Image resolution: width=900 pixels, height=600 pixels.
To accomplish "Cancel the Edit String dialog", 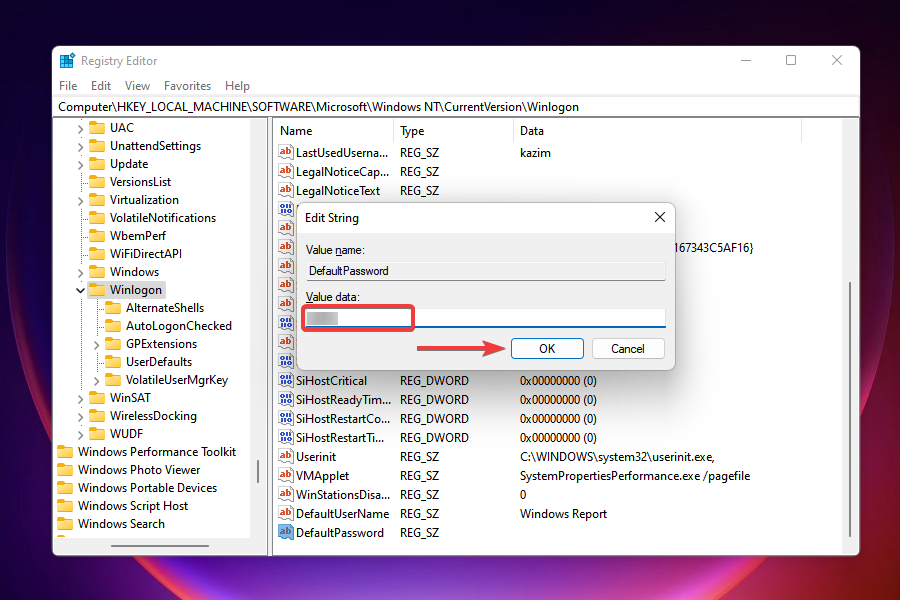I will (628, 349).
